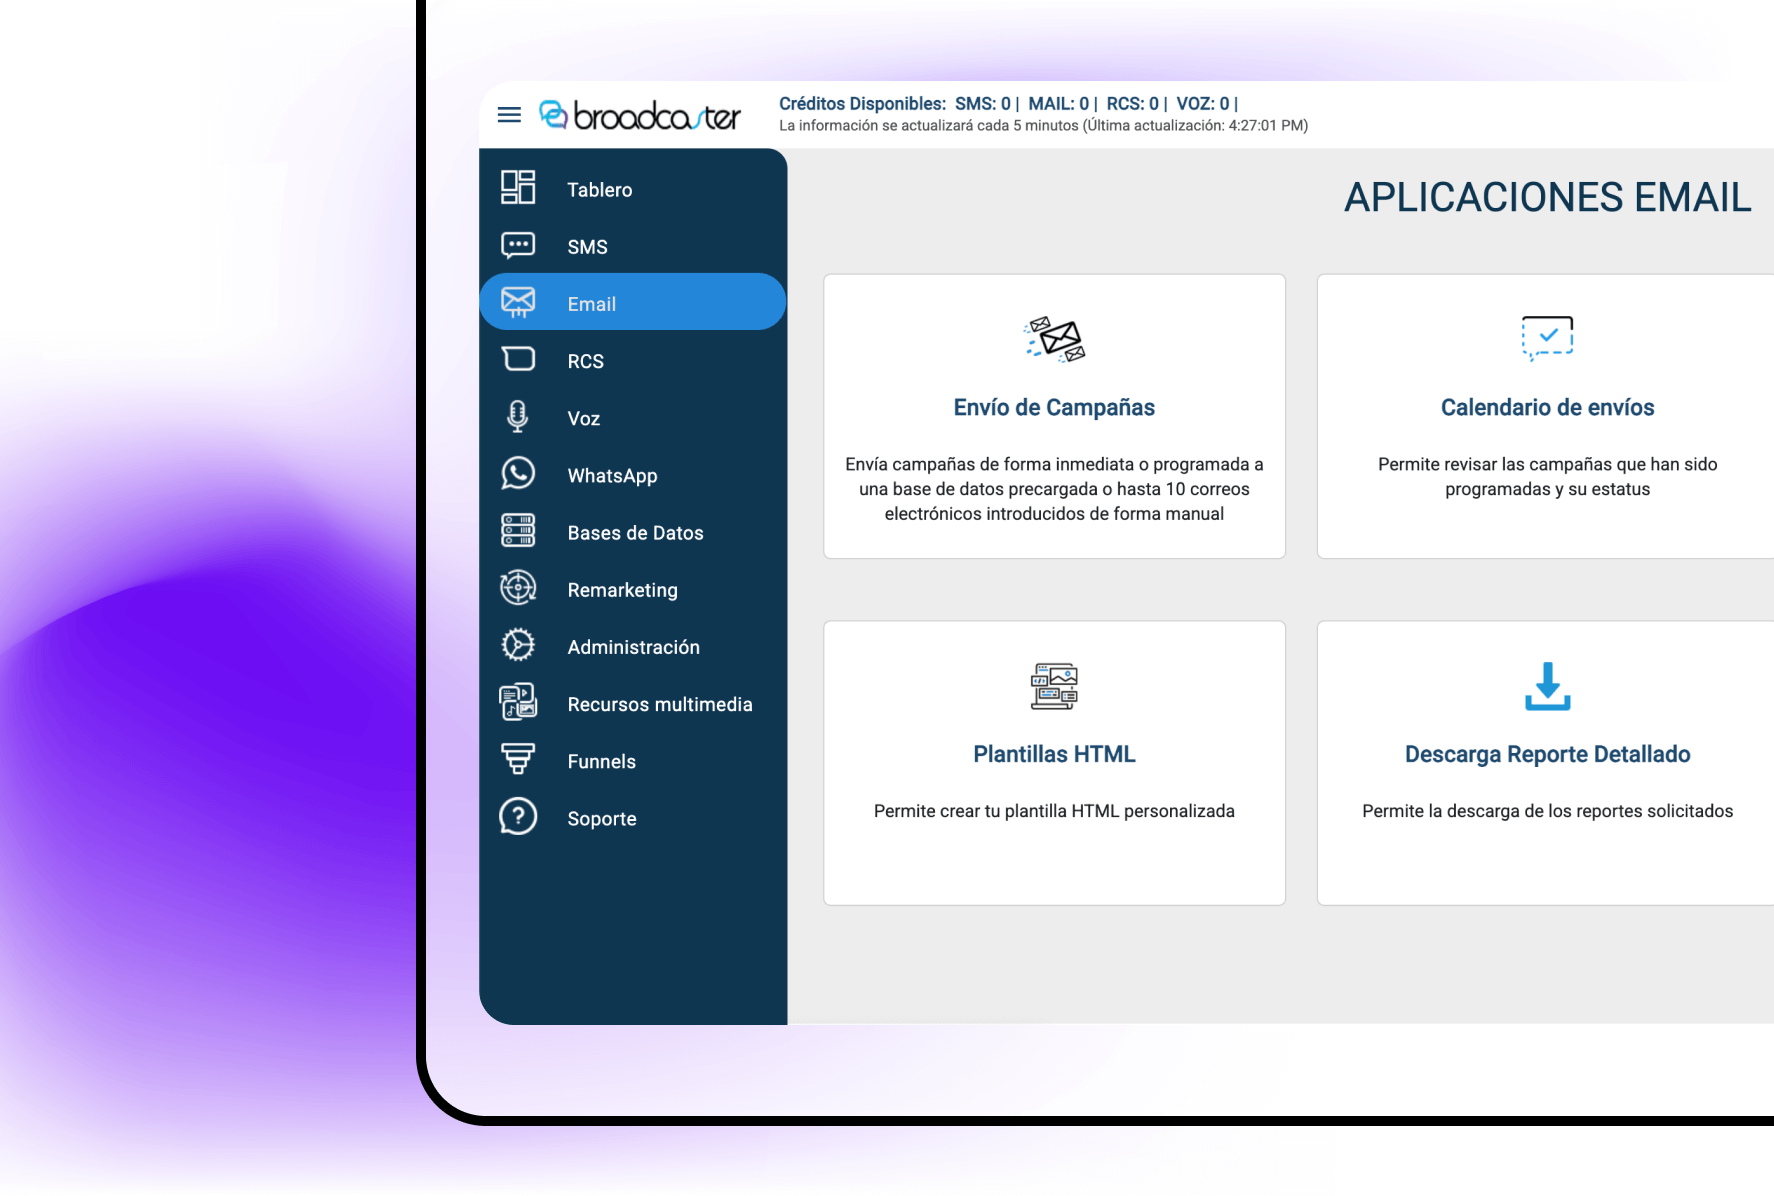Click the SMS speech bubble icon
1774x1196 pixels.
(518, 246)
